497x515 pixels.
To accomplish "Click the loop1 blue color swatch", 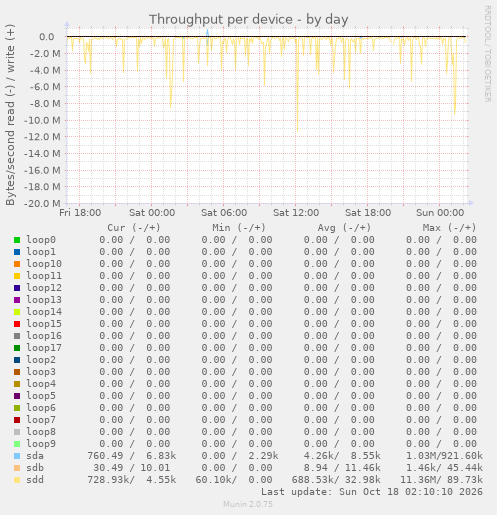I will [x=17, y=252].
